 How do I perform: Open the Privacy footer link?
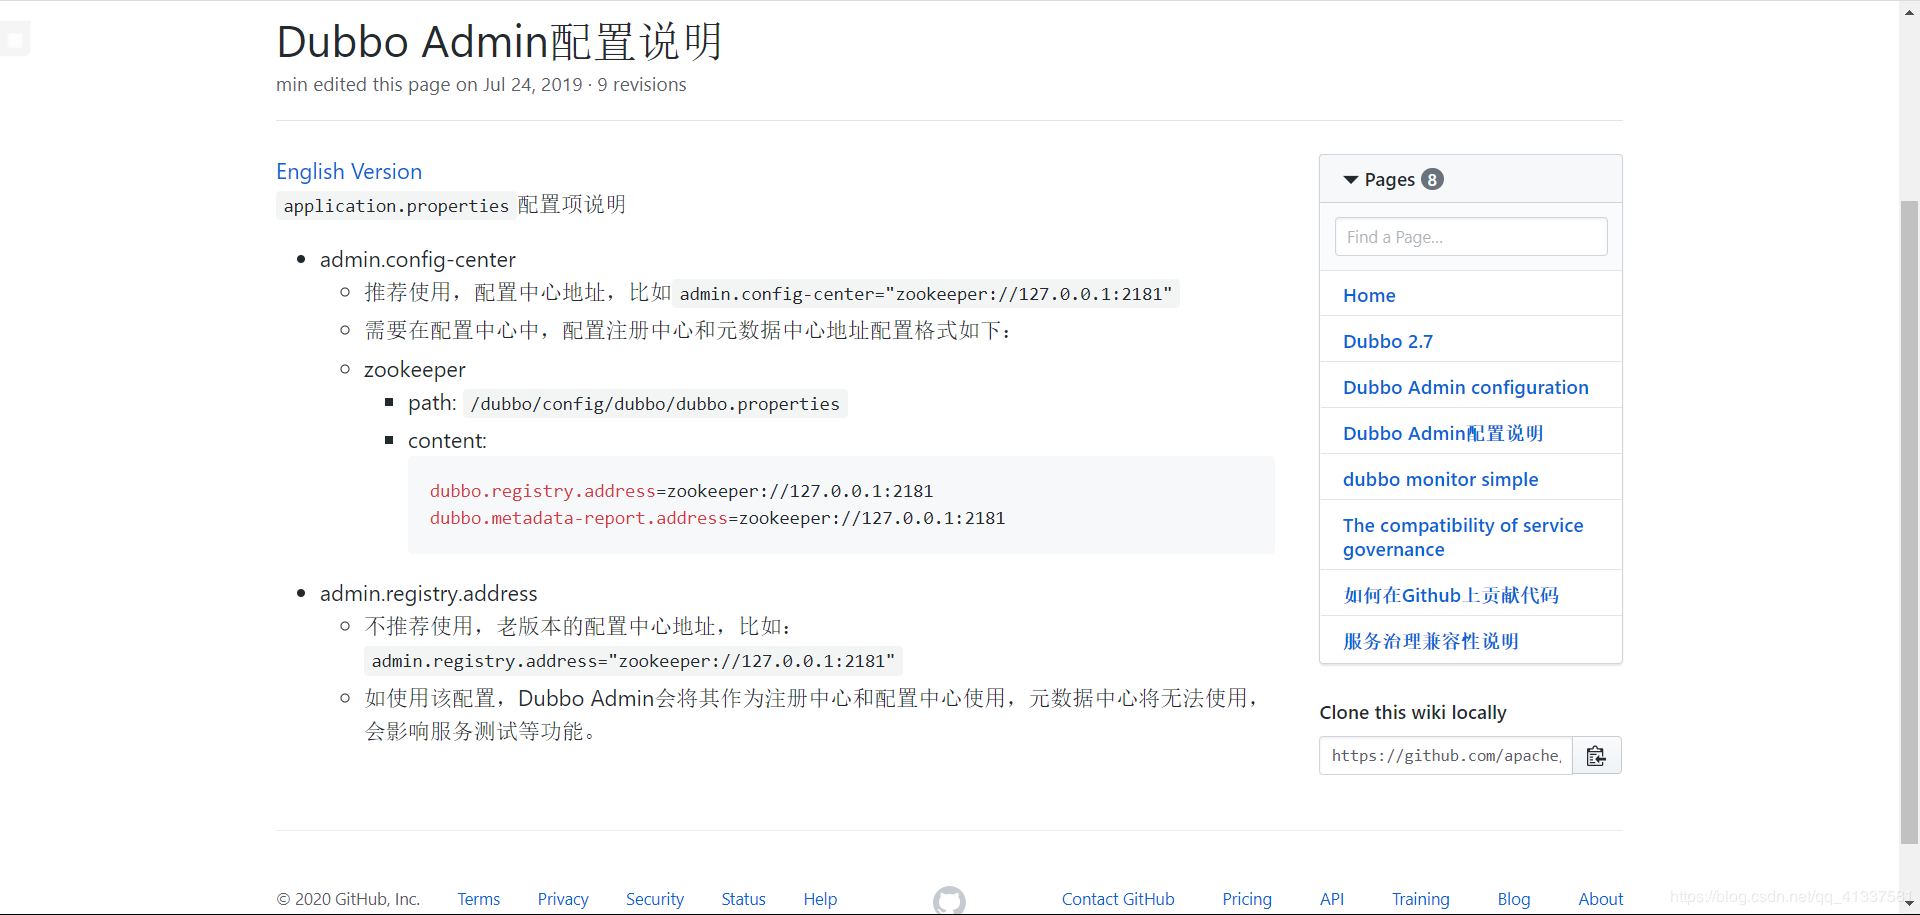coord(563,899)
